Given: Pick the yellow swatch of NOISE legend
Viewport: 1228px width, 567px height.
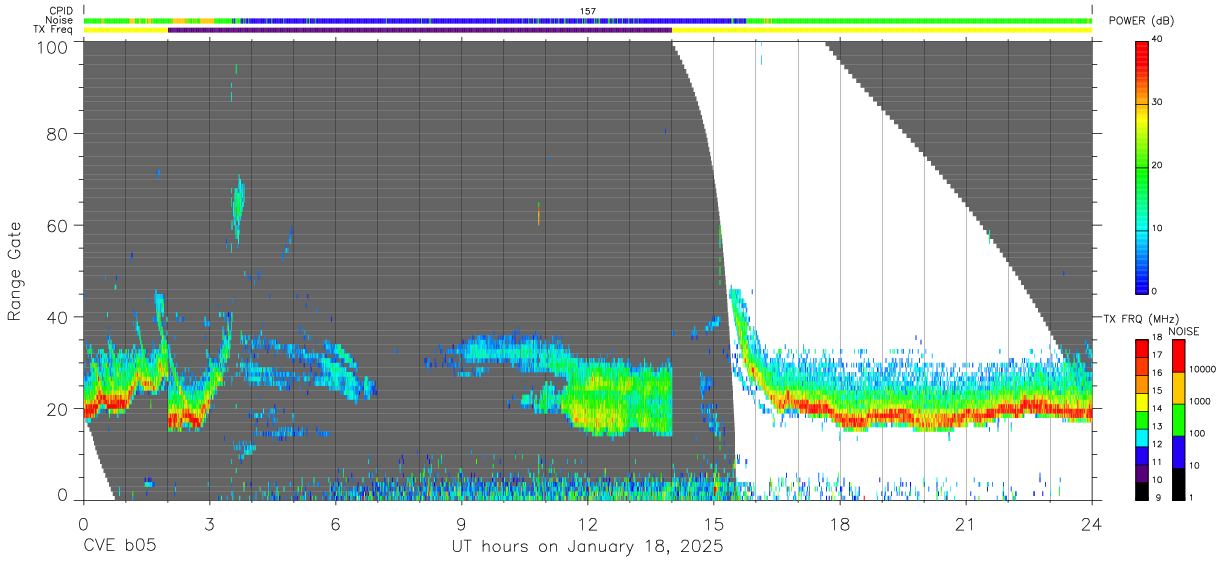Looking at the screenshot, I should (x=1181, y=388).
